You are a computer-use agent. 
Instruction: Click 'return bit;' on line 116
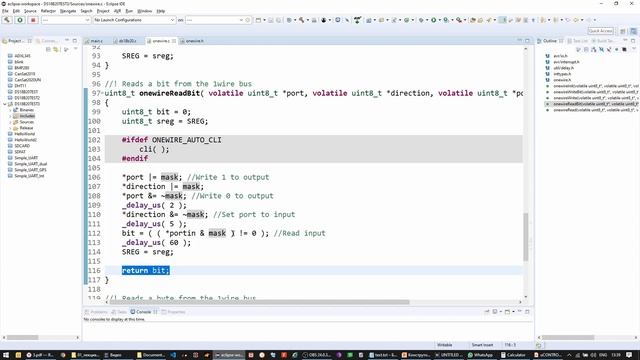pyautogui.click(x=145, y=270)
